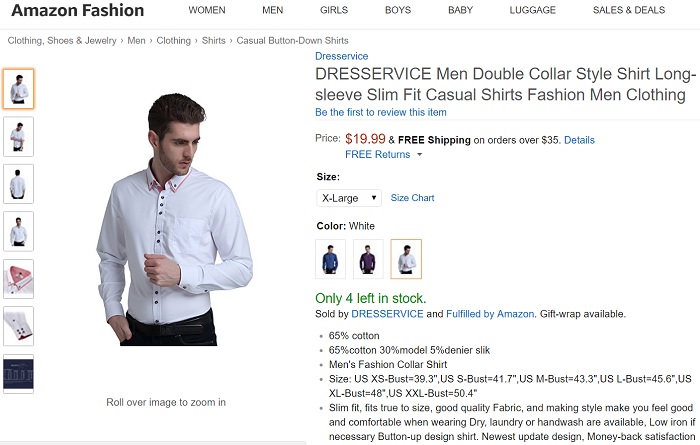Open the WOMEN menu
Screen dimensions: 700x445
click(x=207, y=10)
